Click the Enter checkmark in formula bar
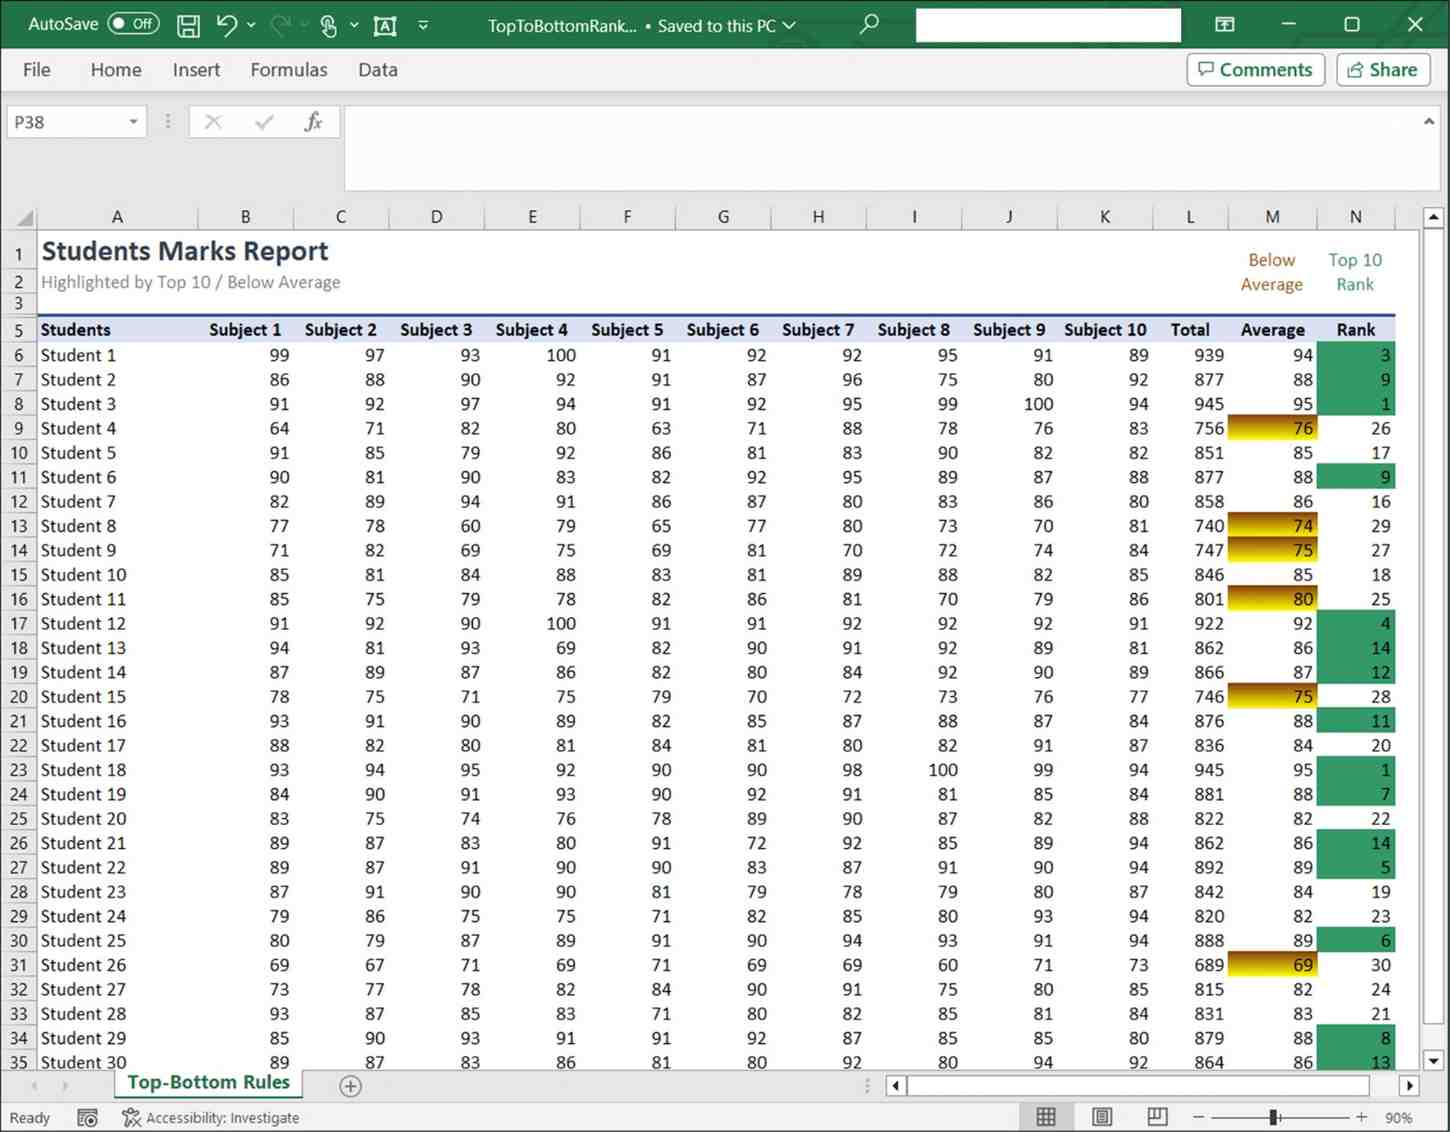Screen dimensions: 1450x1132 click(264, 122)
